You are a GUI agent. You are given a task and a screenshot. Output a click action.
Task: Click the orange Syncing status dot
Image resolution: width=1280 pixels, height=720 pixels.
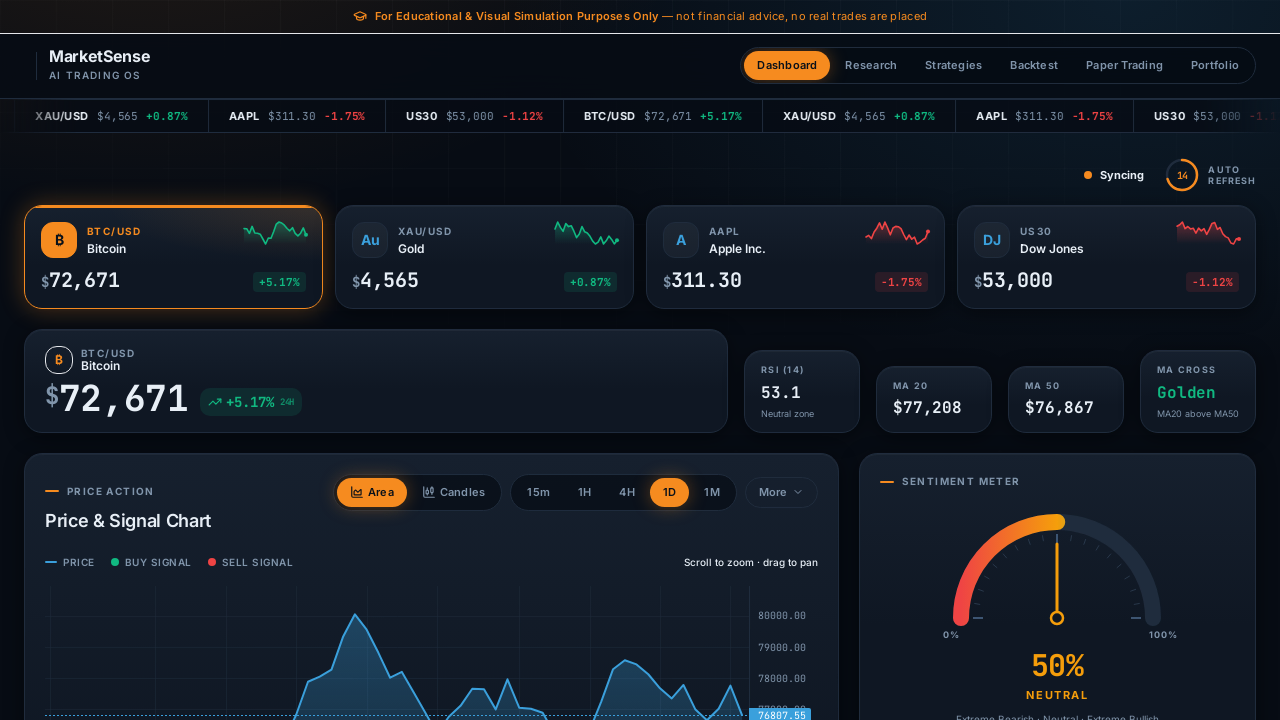pyautogui.click(x=1088, y=175)
